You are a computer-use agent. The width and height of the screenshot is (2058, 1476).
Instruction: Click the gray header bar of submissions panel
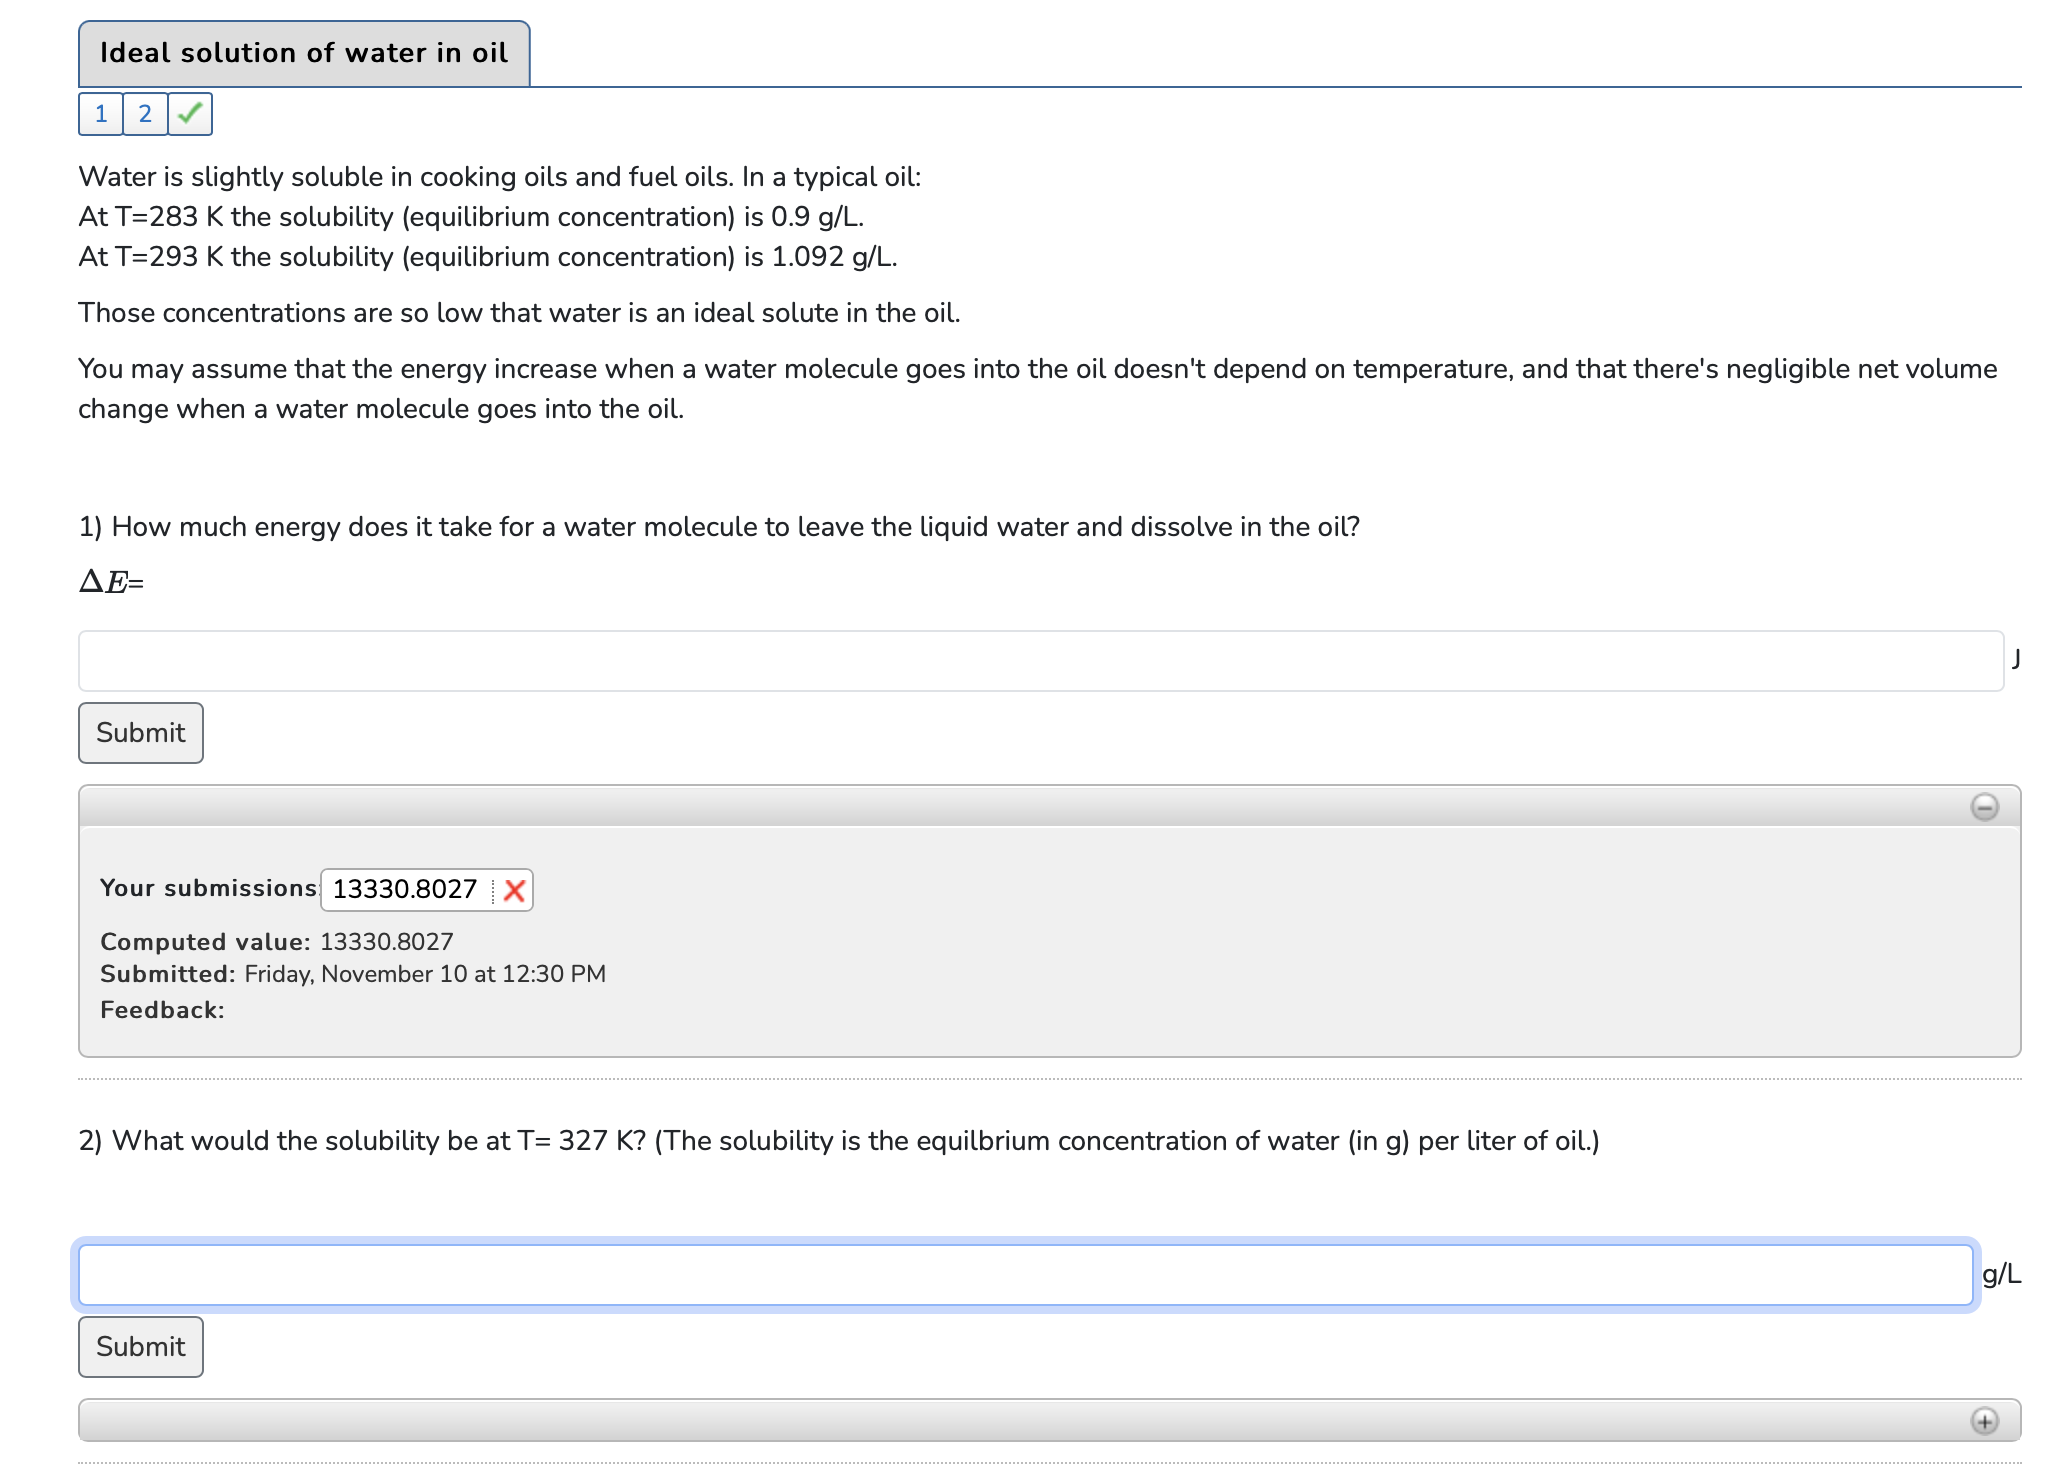click(1000, 807)
